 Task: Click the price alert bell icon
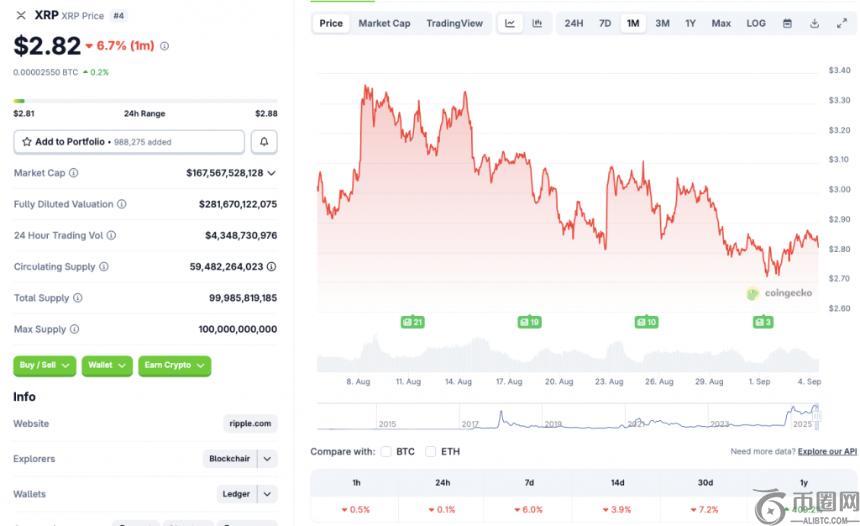coord(264,142)
